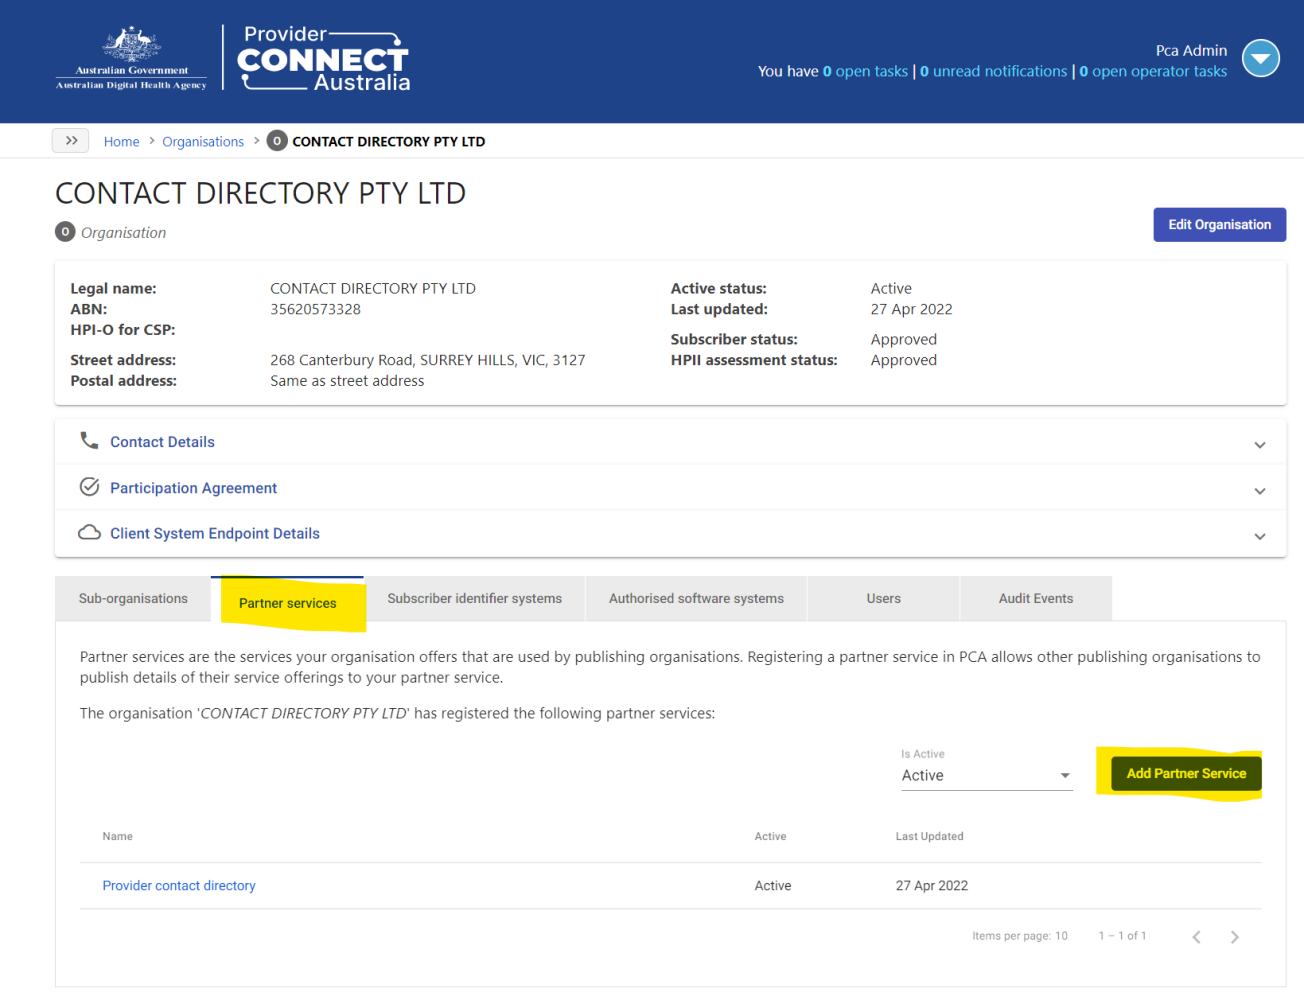Image resolution: width=1304 pixels, height=1000 pixels.
Task: Open the Audit Events tab
Action: click(x=1035, y=598)
